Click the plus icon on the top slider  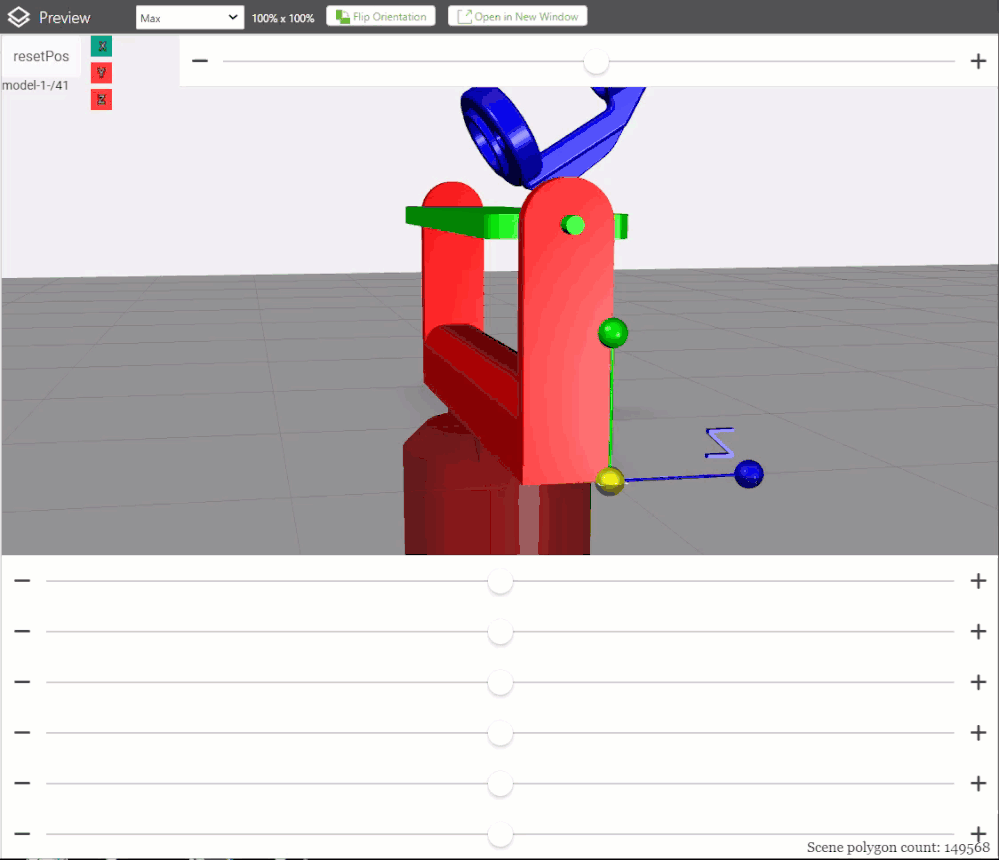(x=978, y=61)
